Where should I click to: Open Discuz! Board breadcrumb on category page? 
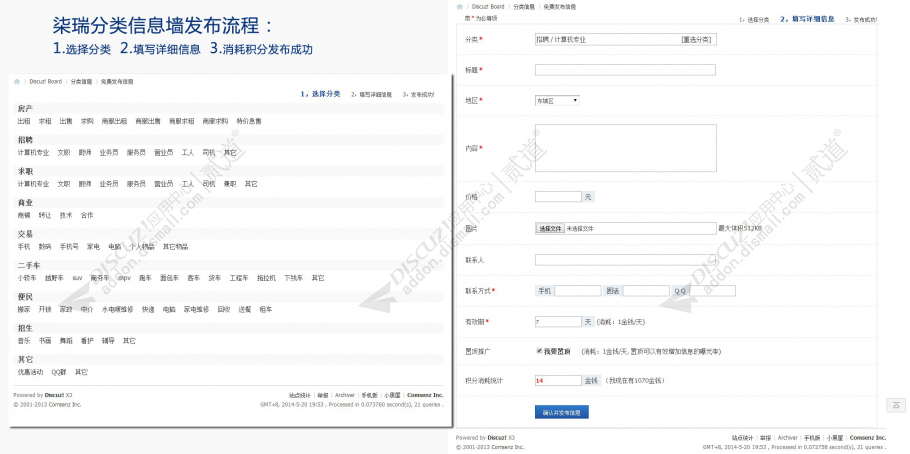[x=45, y=82]
